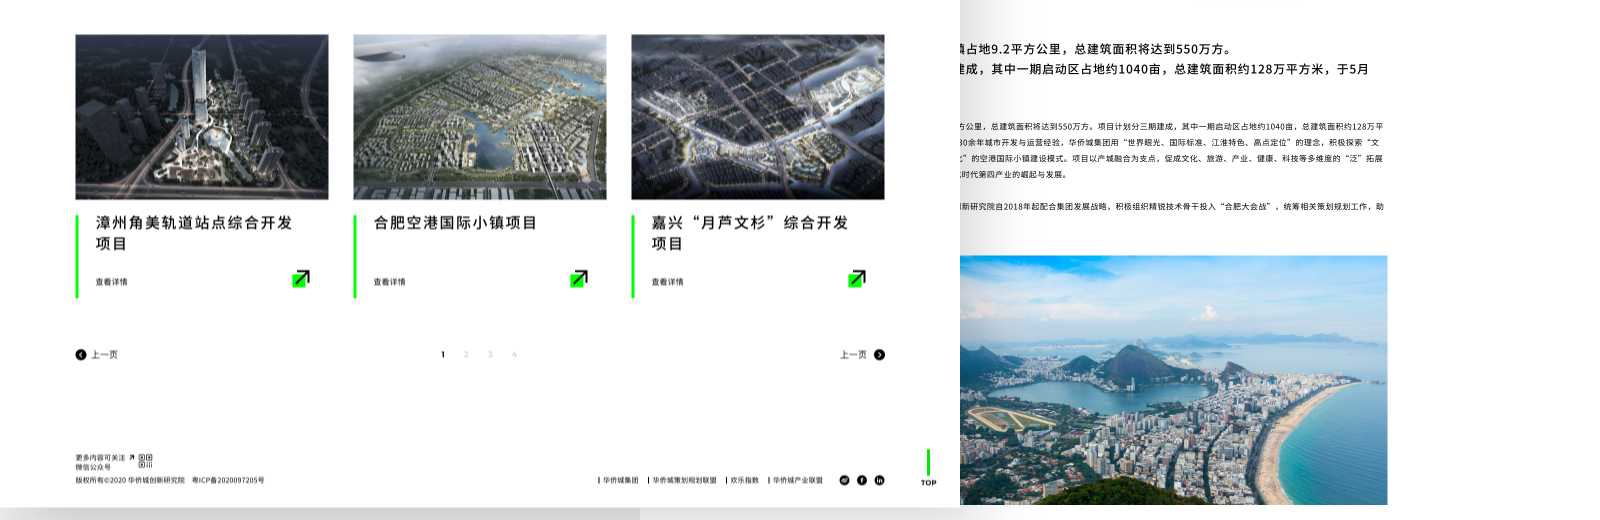Open the 华侨城产业联盟 footer link
This screenshot has height=520, width=1600.
pyautogui.click(x=797, y=480)
